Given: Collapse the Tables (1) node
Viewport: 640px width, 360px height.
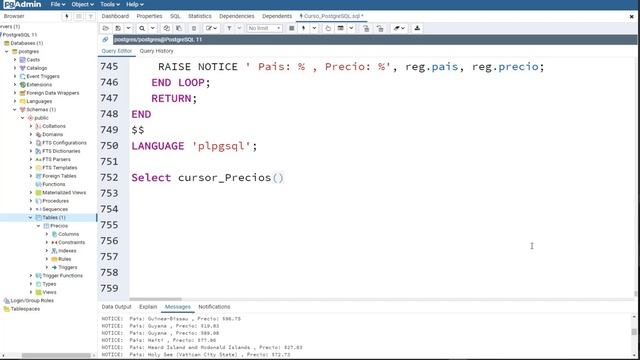Looking at the screenshot, I should point(31,218).
